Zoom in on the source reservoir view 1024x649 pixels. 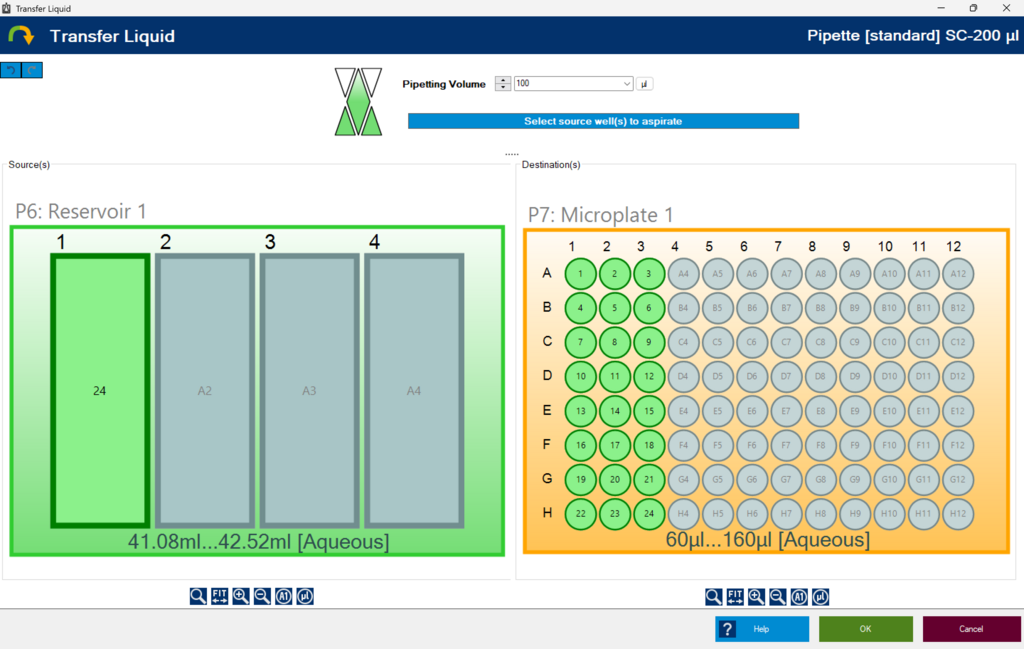(241, 597)
